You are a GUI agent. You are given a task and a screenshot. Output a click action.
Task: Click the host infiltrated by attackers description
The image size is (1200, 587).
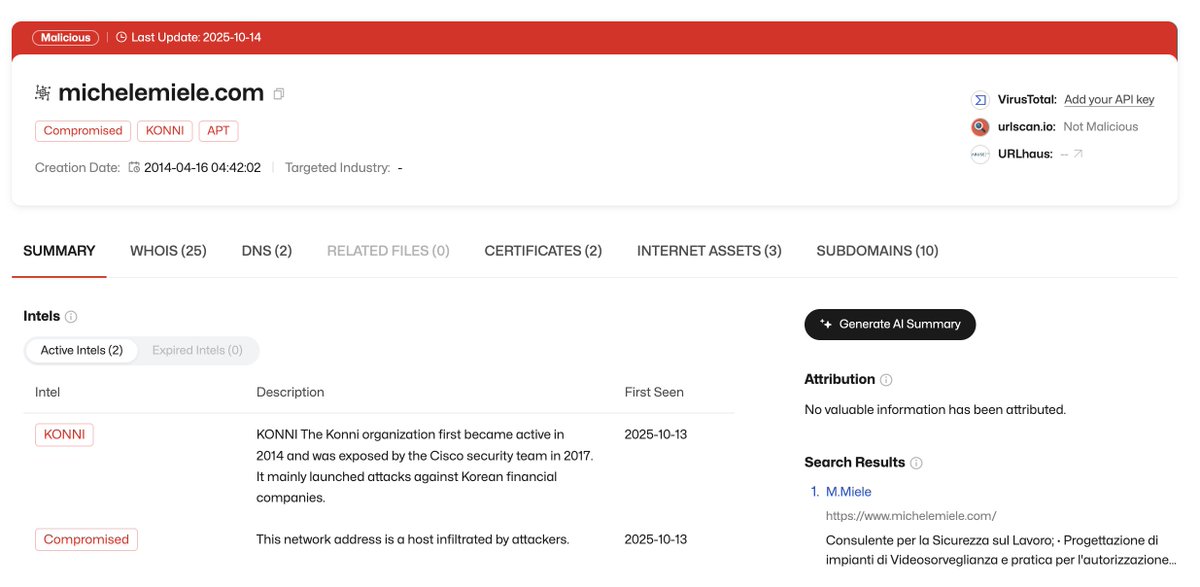tap(413, 539)
